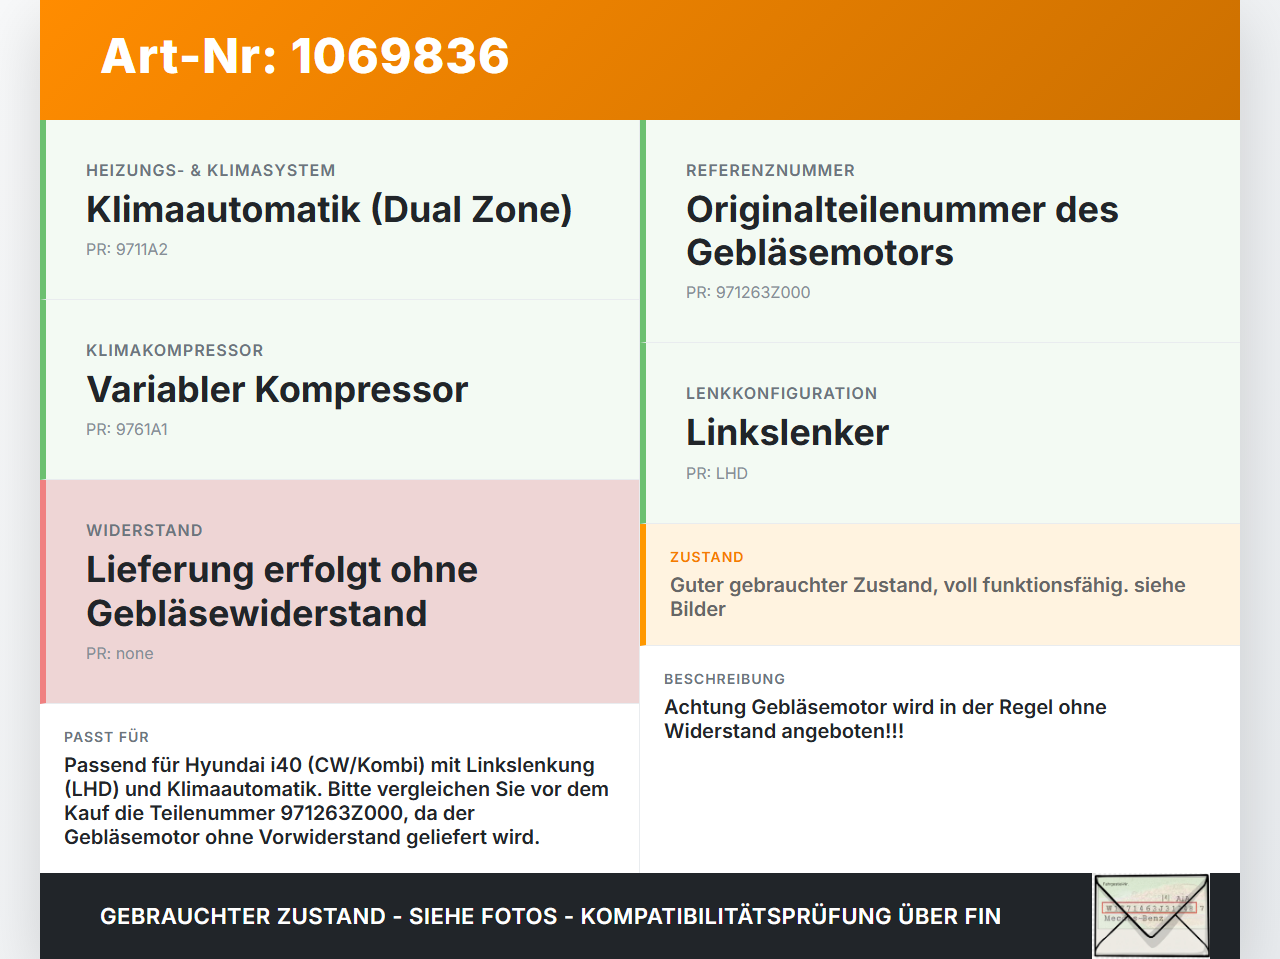Click the orange ZUSTAND label
The height and width of the screenshot is (959, 1280).
point(707,557)
